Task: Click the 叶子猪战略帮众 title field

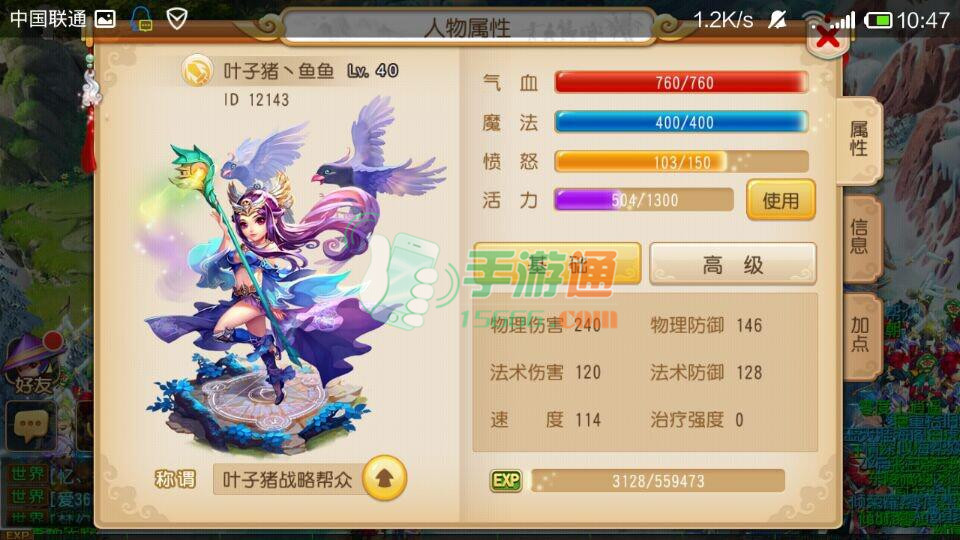Action: [288, 479]
